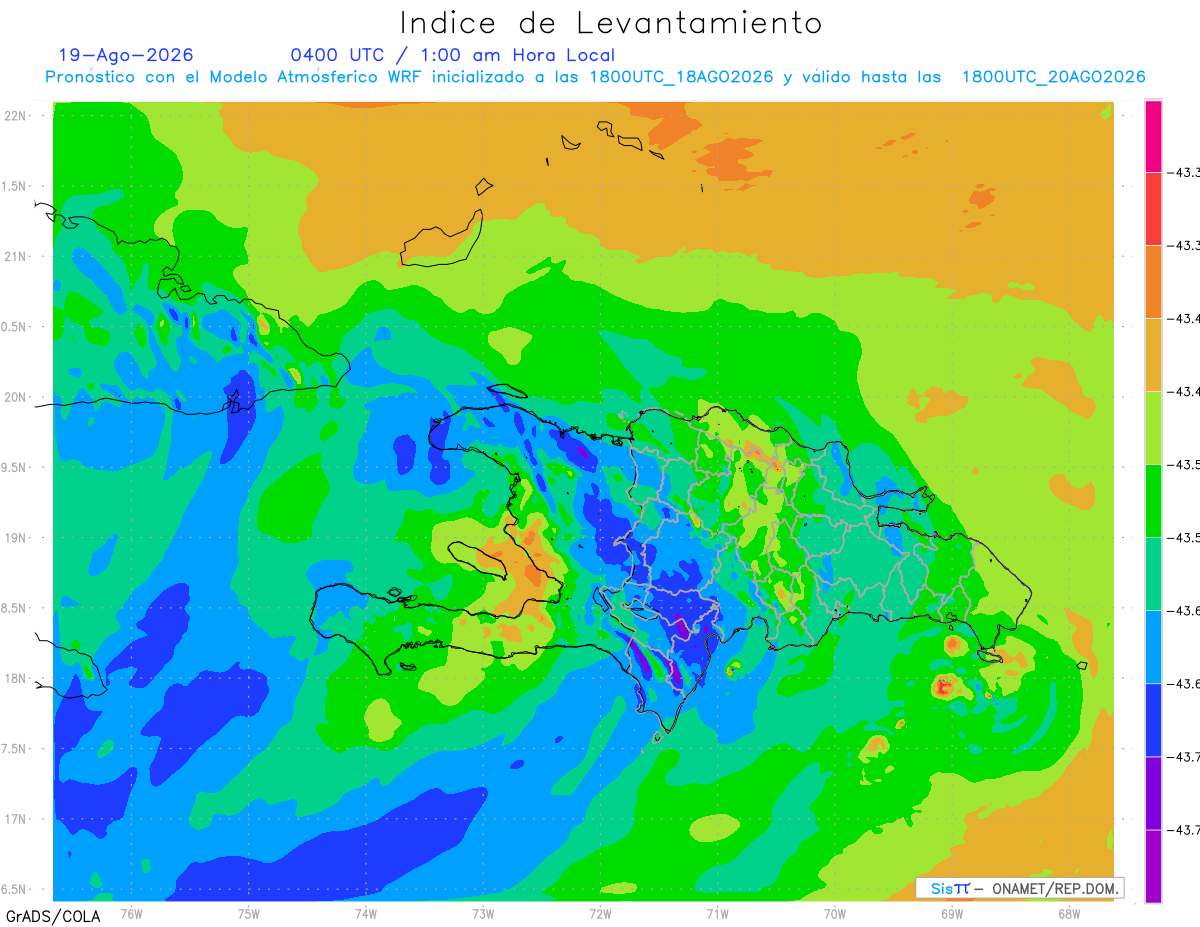The image size is (1200, 927).
Task: Select the date '19-Ago-2026'
Action: pyautogui.click(x=126, y=55)
